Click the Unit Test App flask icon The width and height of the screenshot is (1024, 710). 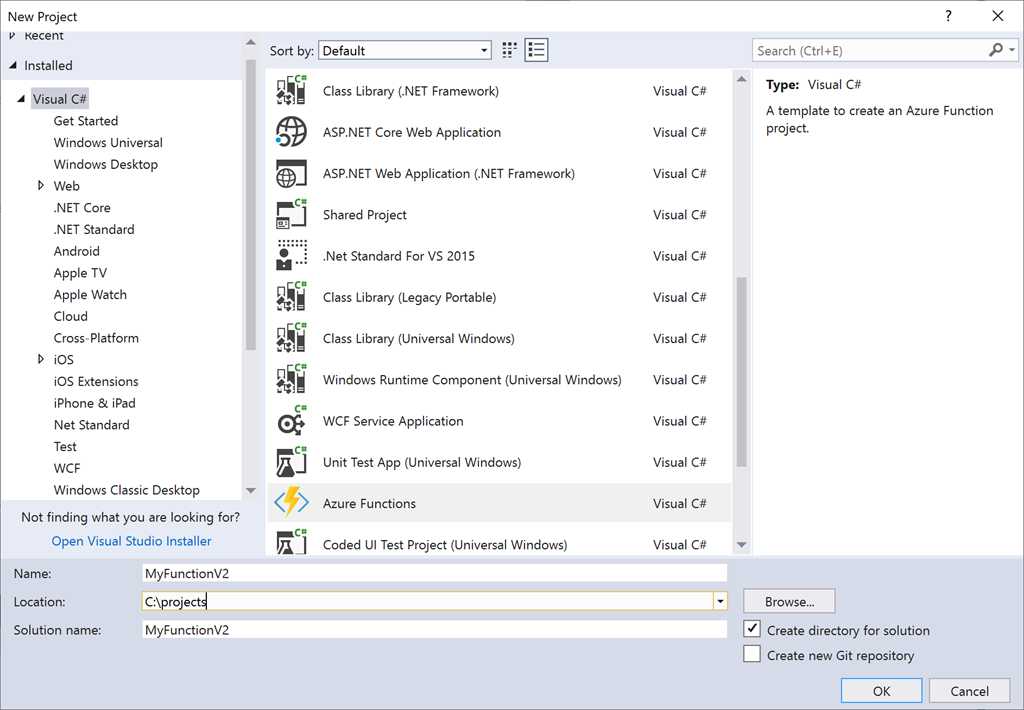click(x=291, y=462)
